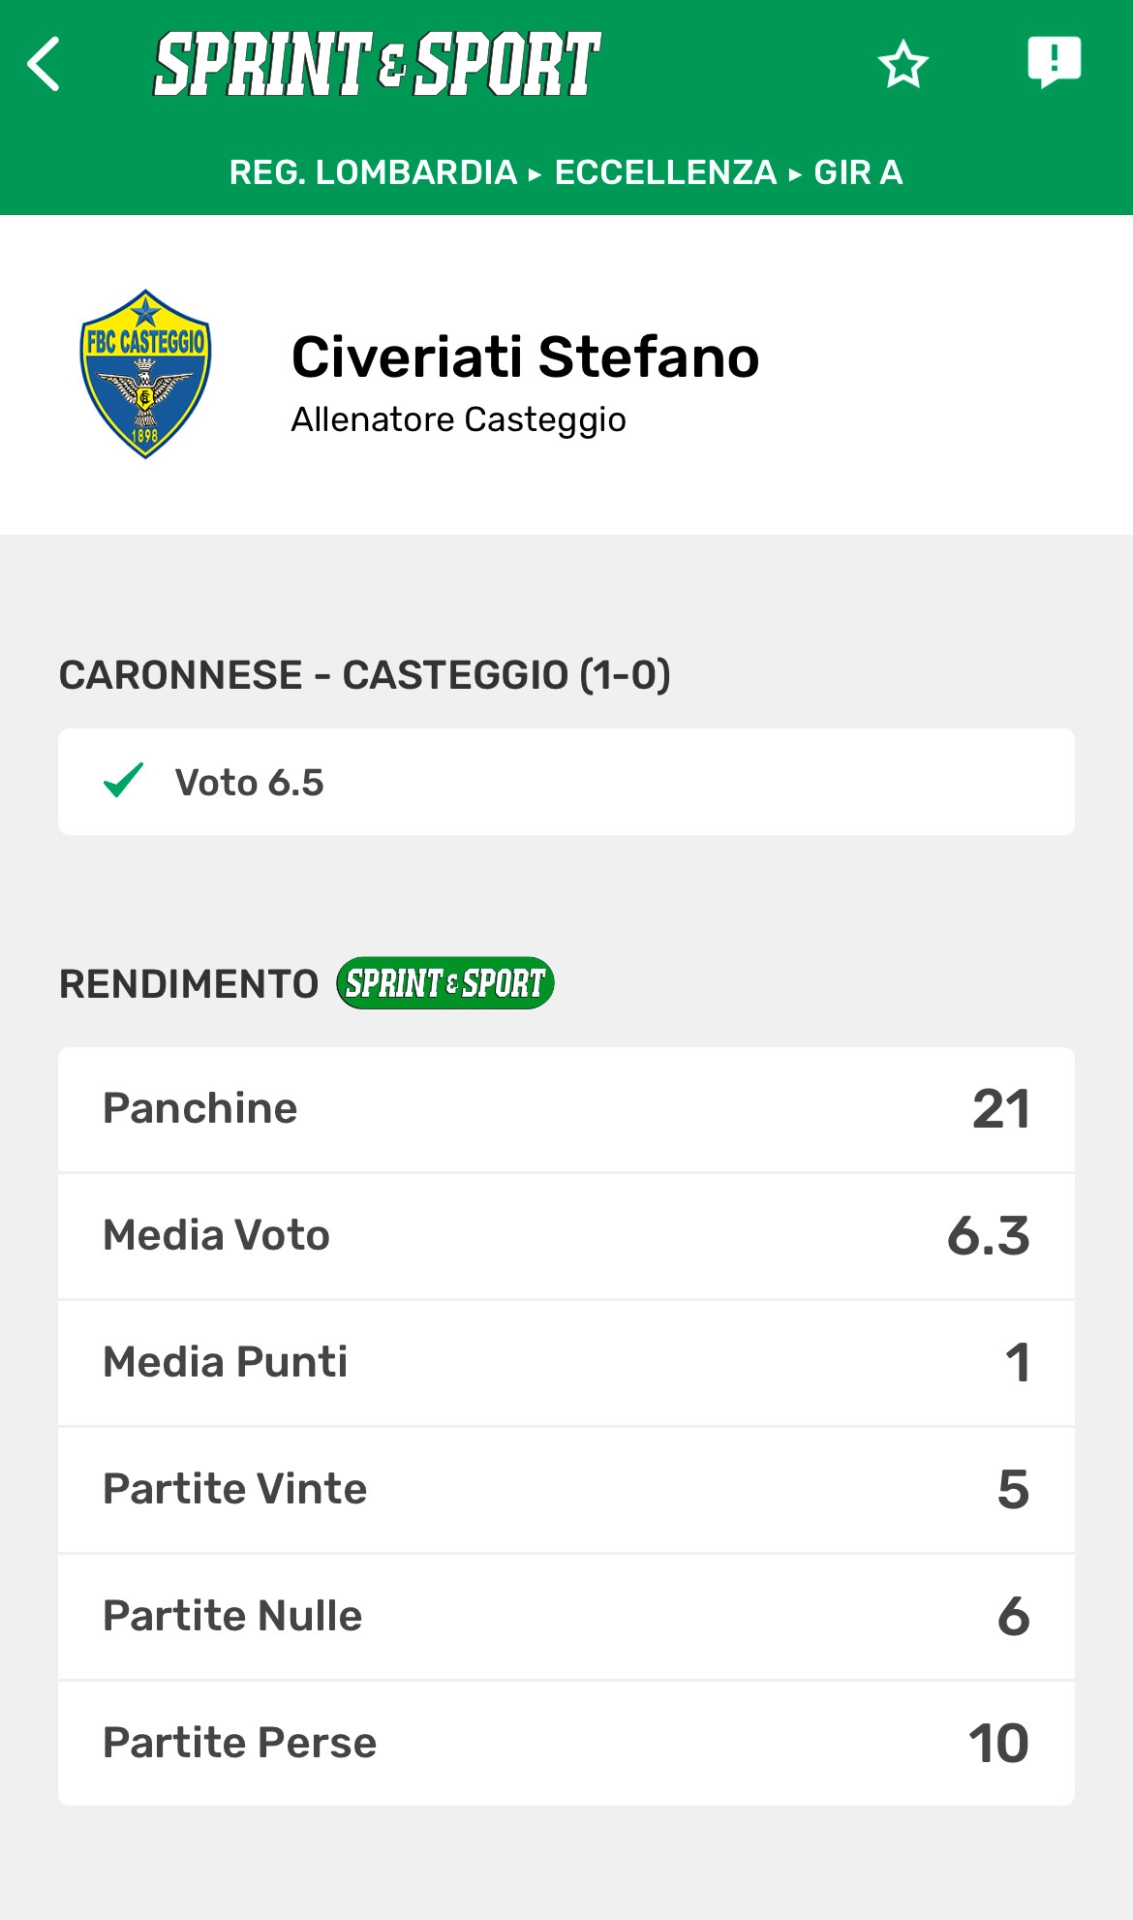Open the REG. LOMBARDIA breadcrumb
The width and height of the screenshot is (1133, 1920).
372,172
